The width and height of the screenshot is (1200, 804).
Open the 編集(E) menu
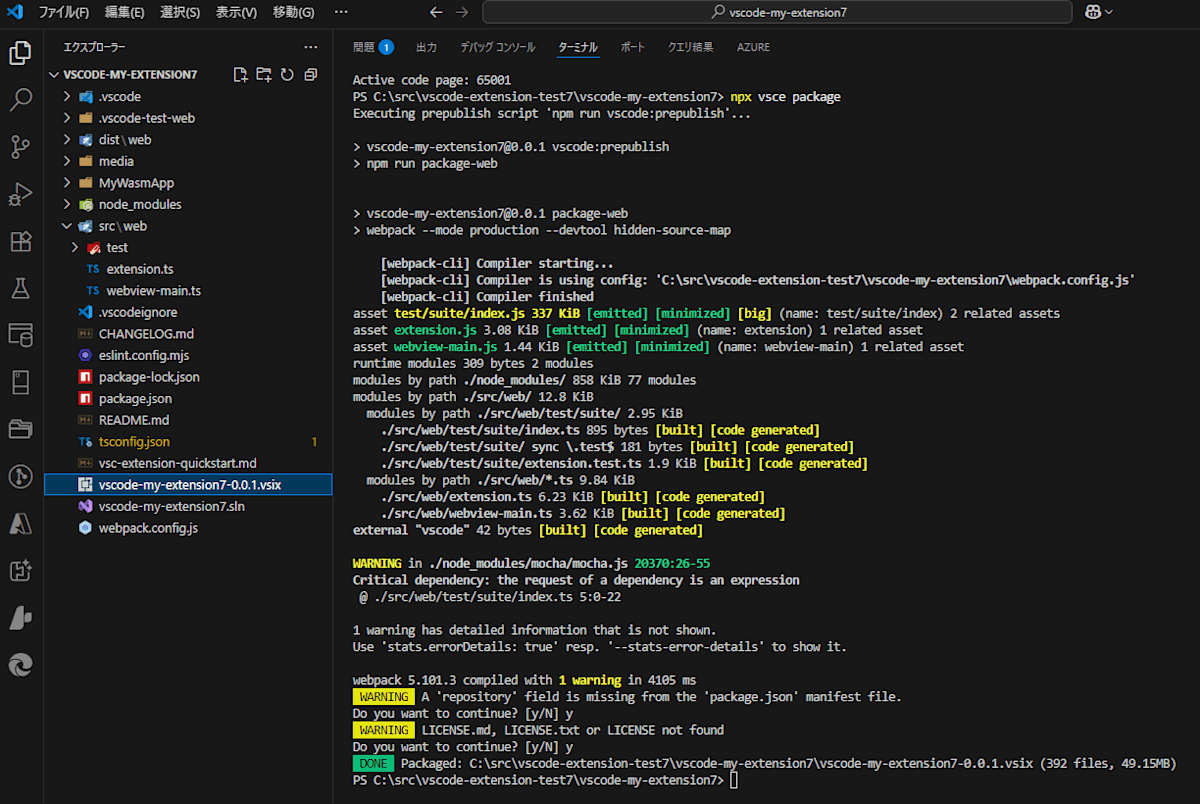click(x=124, y=12)
